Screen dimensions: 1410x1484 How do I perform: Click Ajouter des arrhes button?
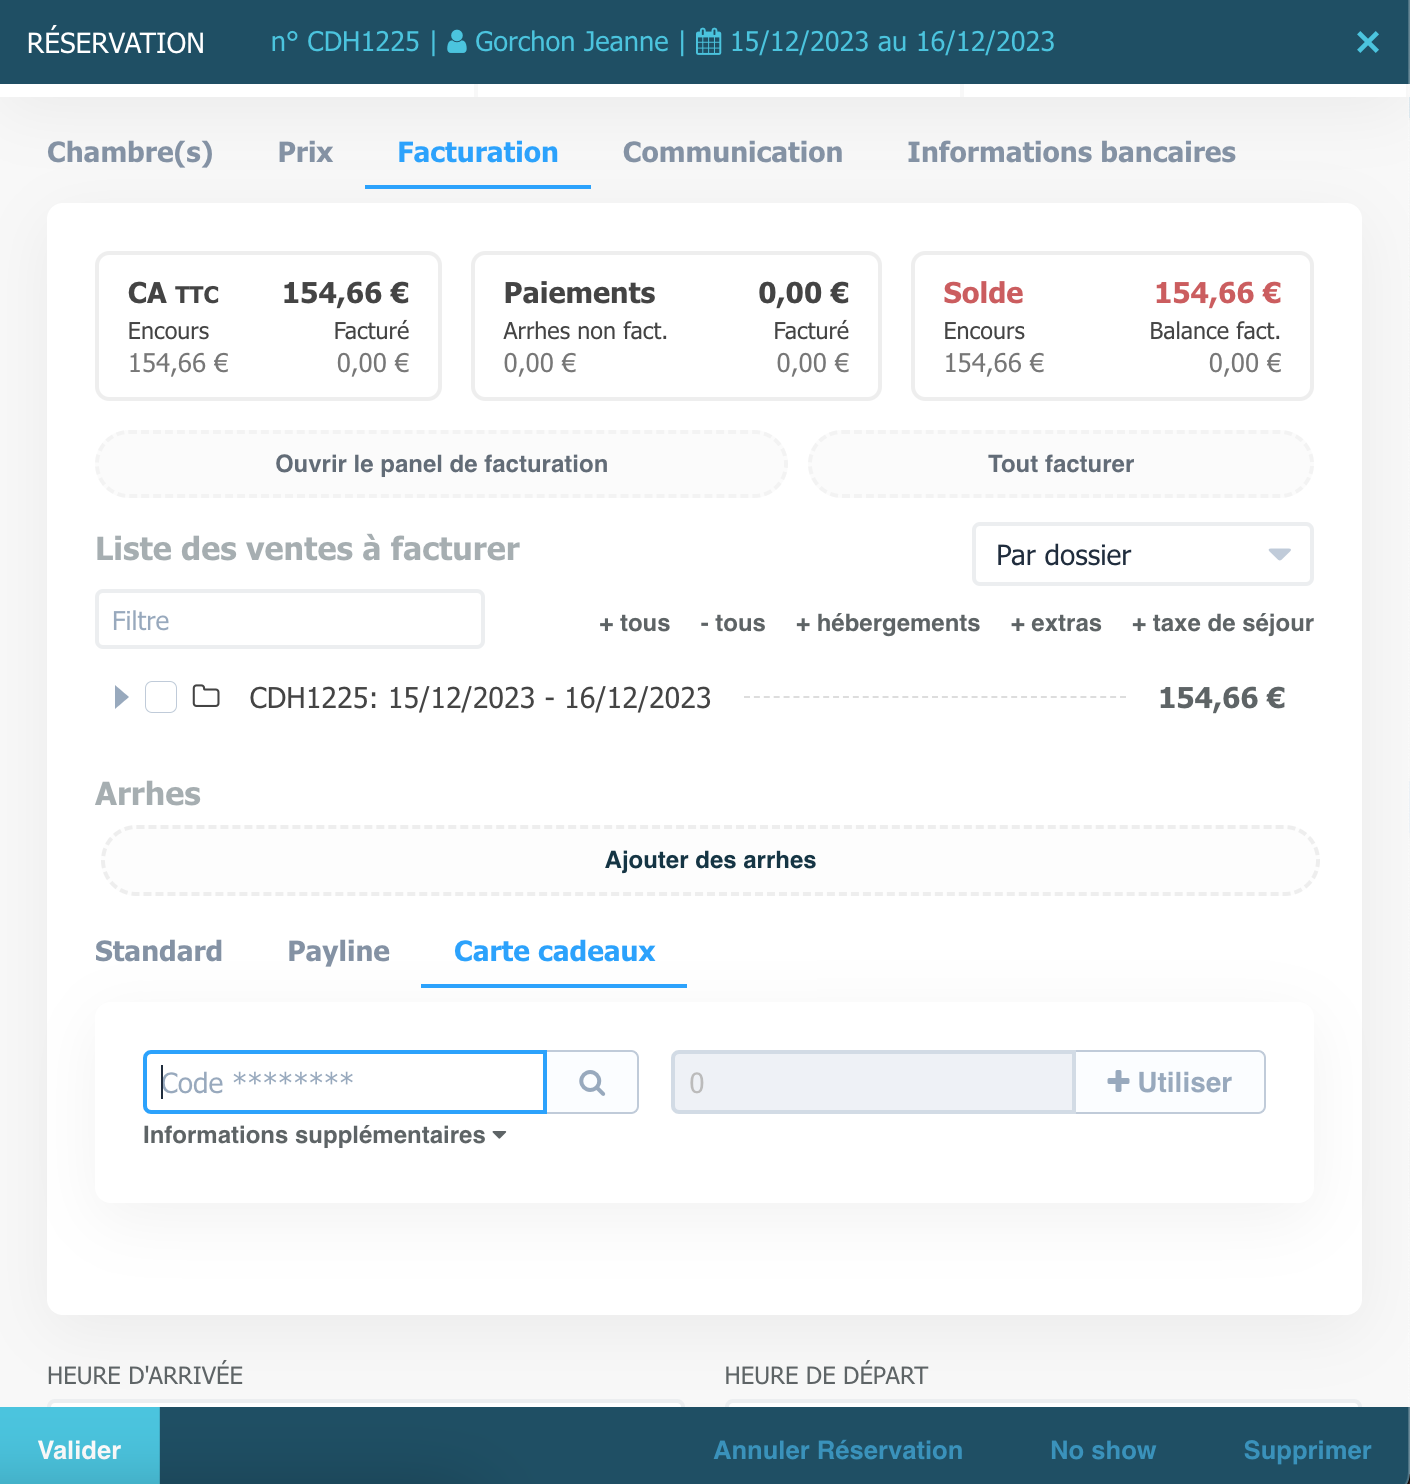710,860
